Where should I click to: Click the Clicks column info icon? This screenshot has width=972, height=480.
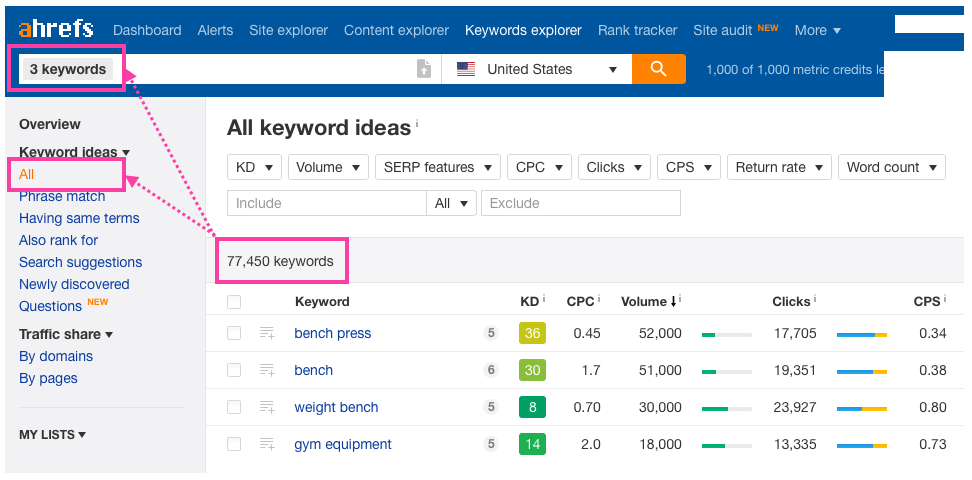click(815, 298)
